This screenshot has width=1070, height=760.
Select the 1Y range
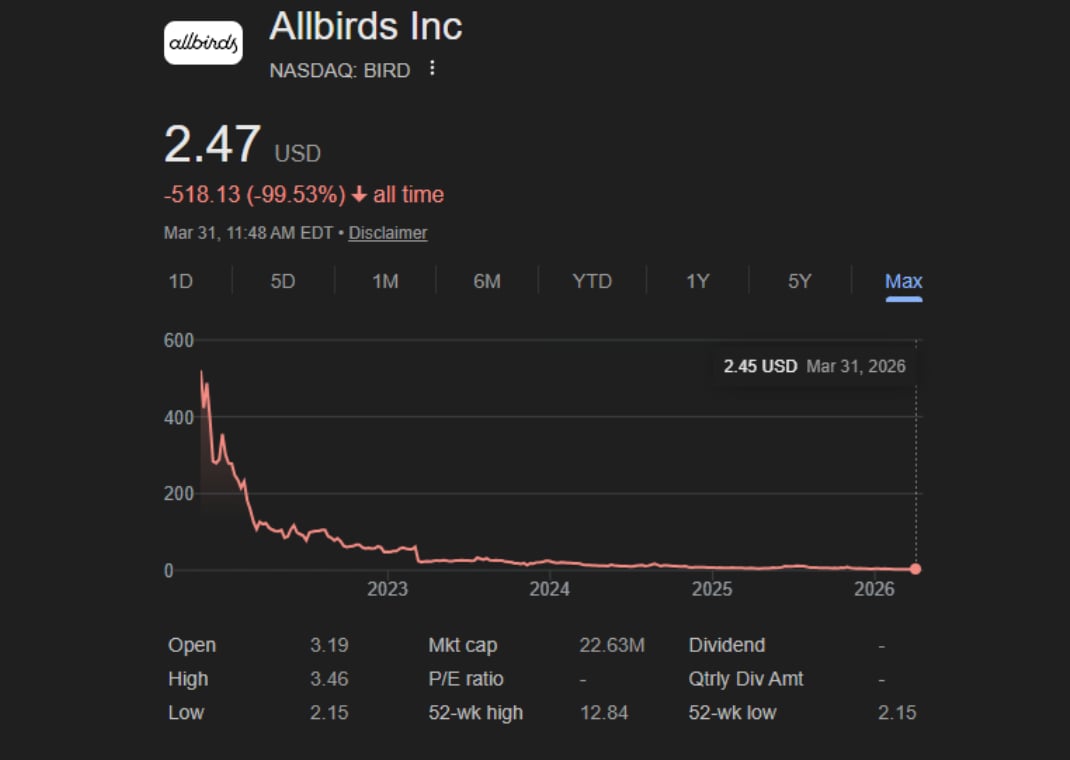(697, 281)
